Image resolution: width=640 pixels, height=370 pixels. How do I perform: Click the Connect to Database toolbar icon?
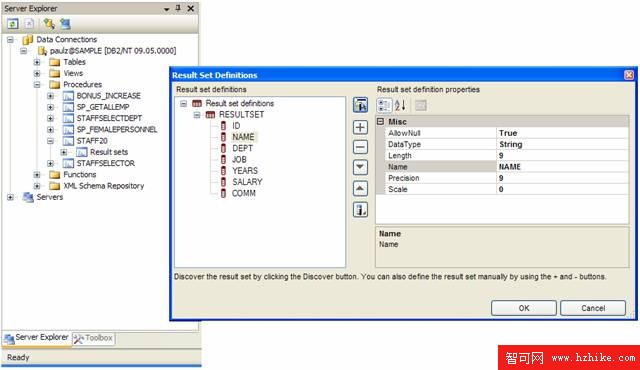[49, 24]
